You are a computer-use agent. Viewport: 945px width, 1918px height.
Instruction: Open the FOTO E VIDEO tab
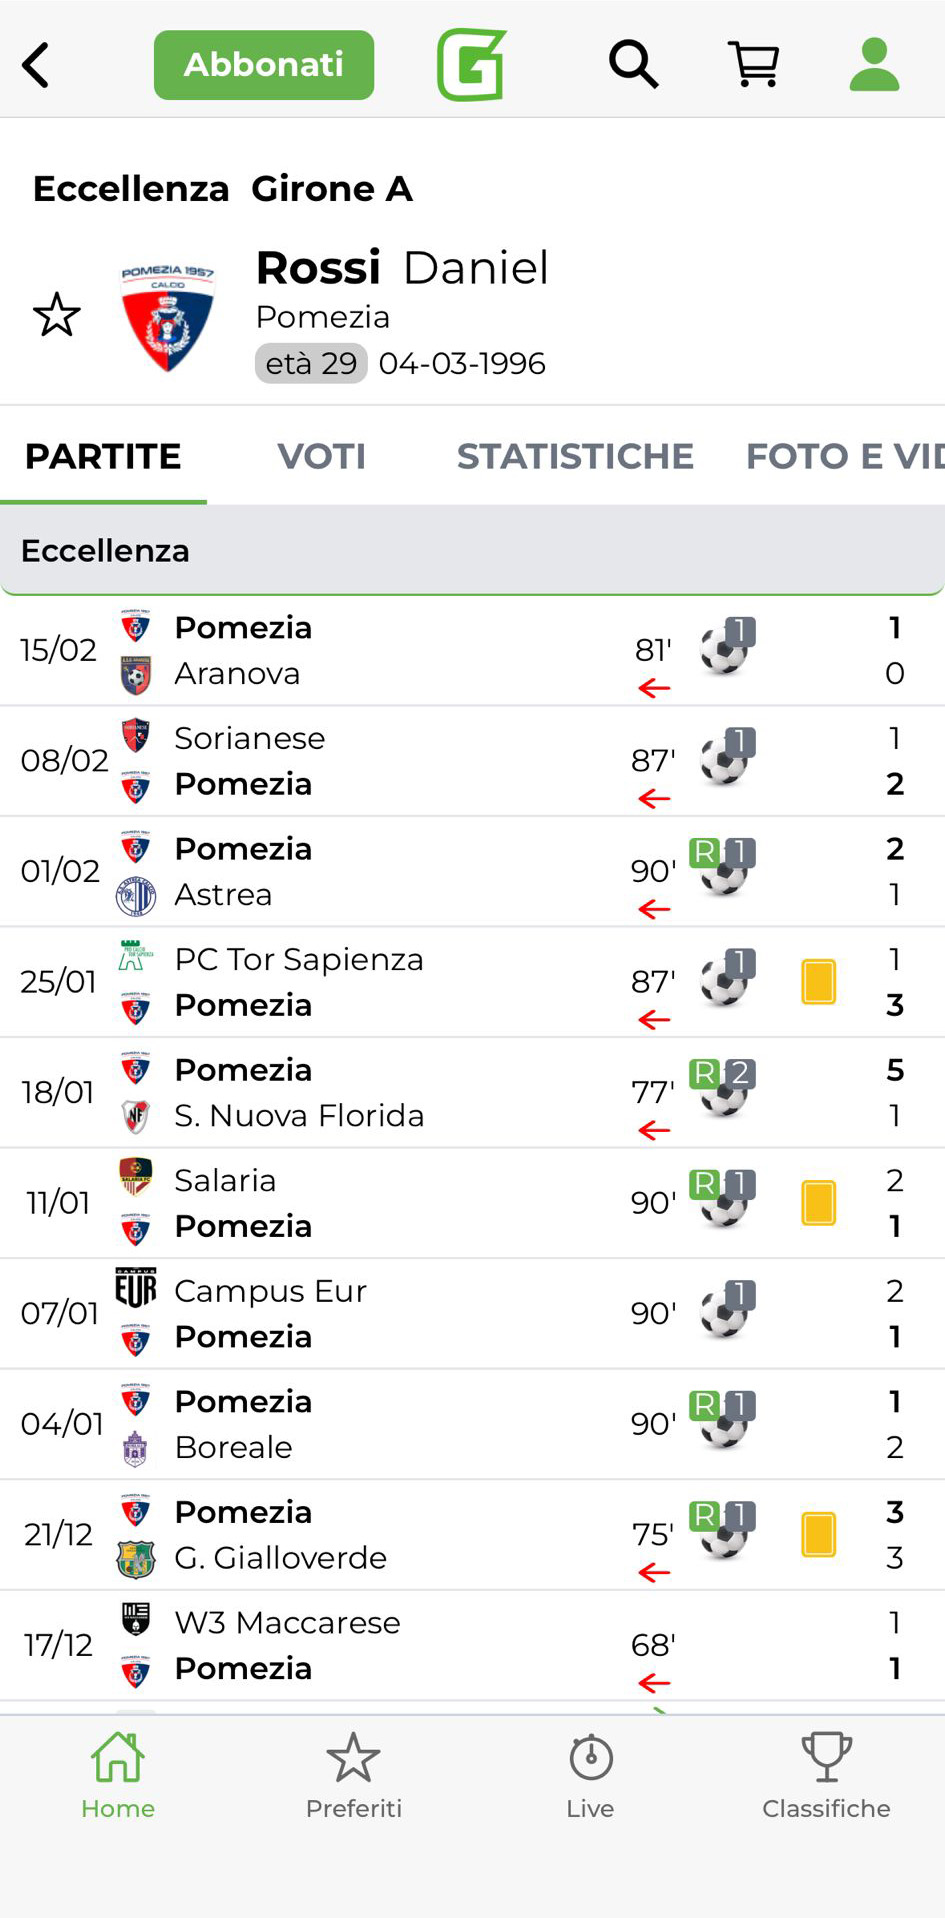(844, 456)
